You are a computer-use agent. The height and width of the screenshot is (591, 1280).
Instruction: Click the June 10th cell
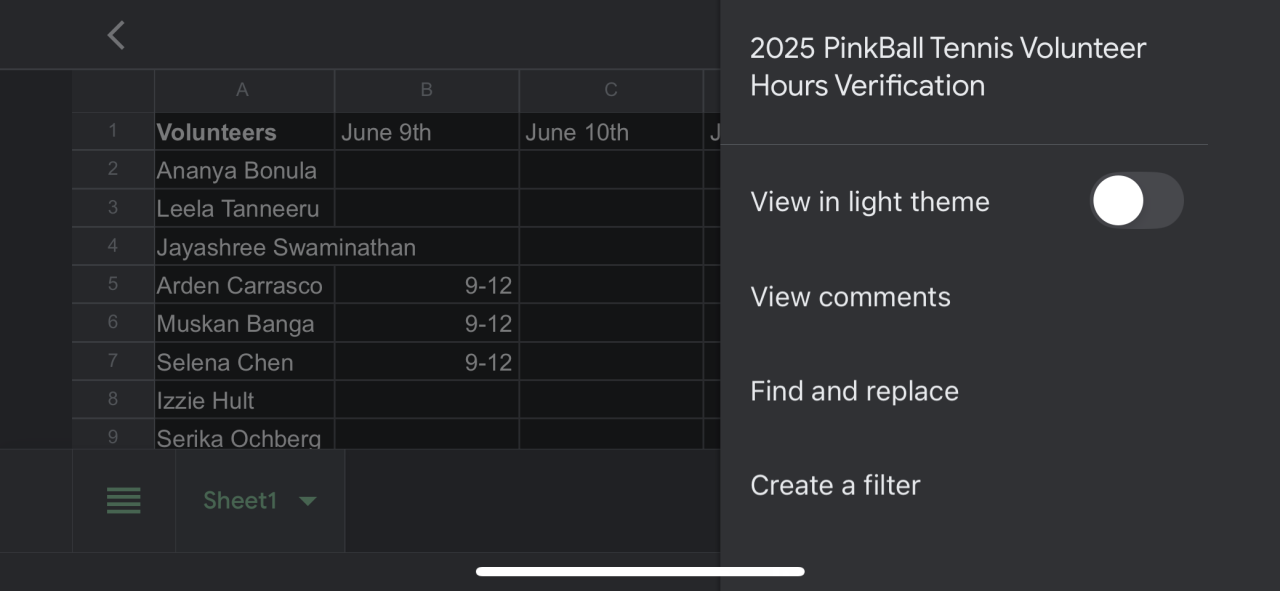(611, 132)
